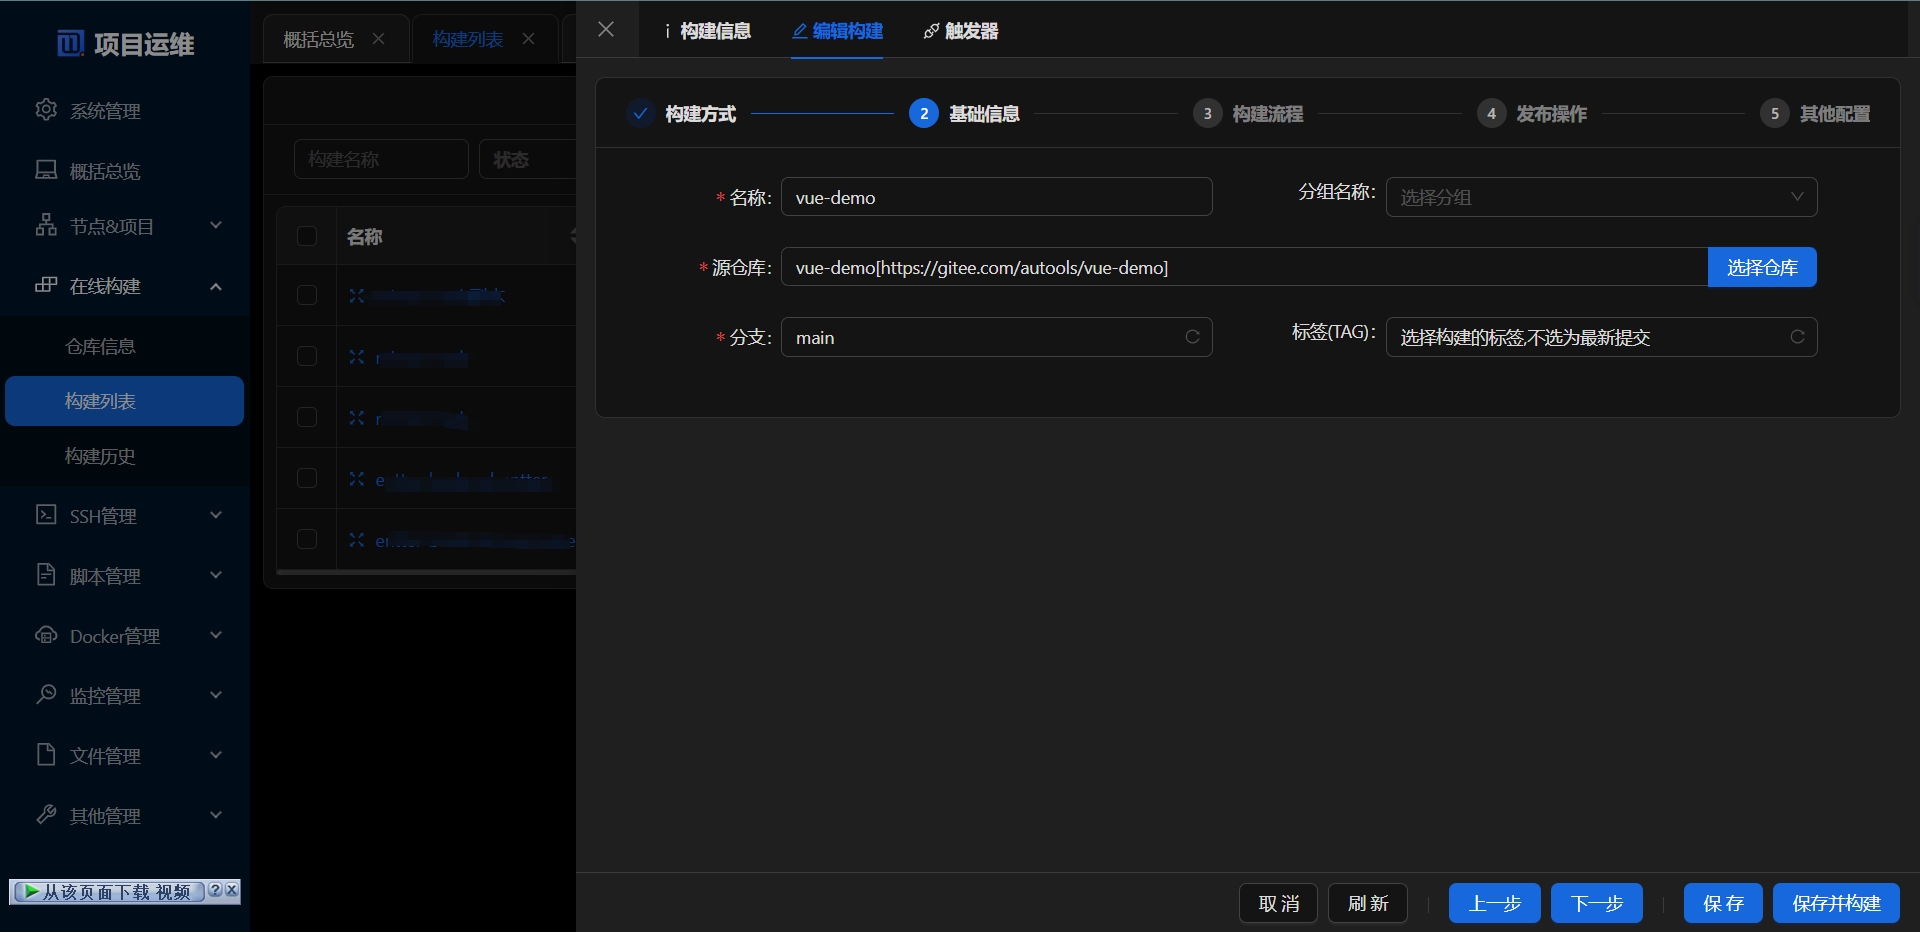Click the refresh icon in branch field

[x=1192, y=337]
